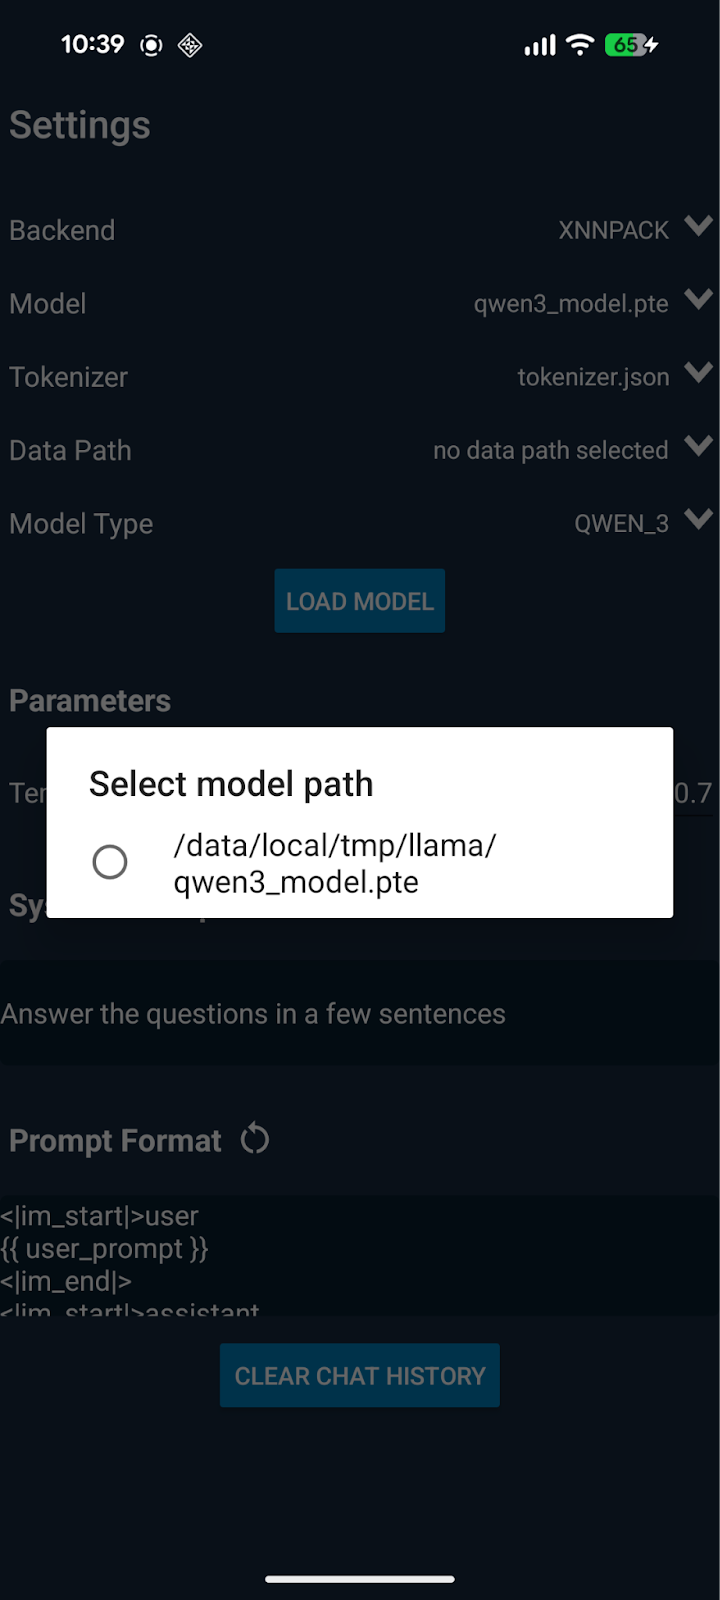Click the system prompt text field
720x1600 pixels.
click(x=360, y=1014)
